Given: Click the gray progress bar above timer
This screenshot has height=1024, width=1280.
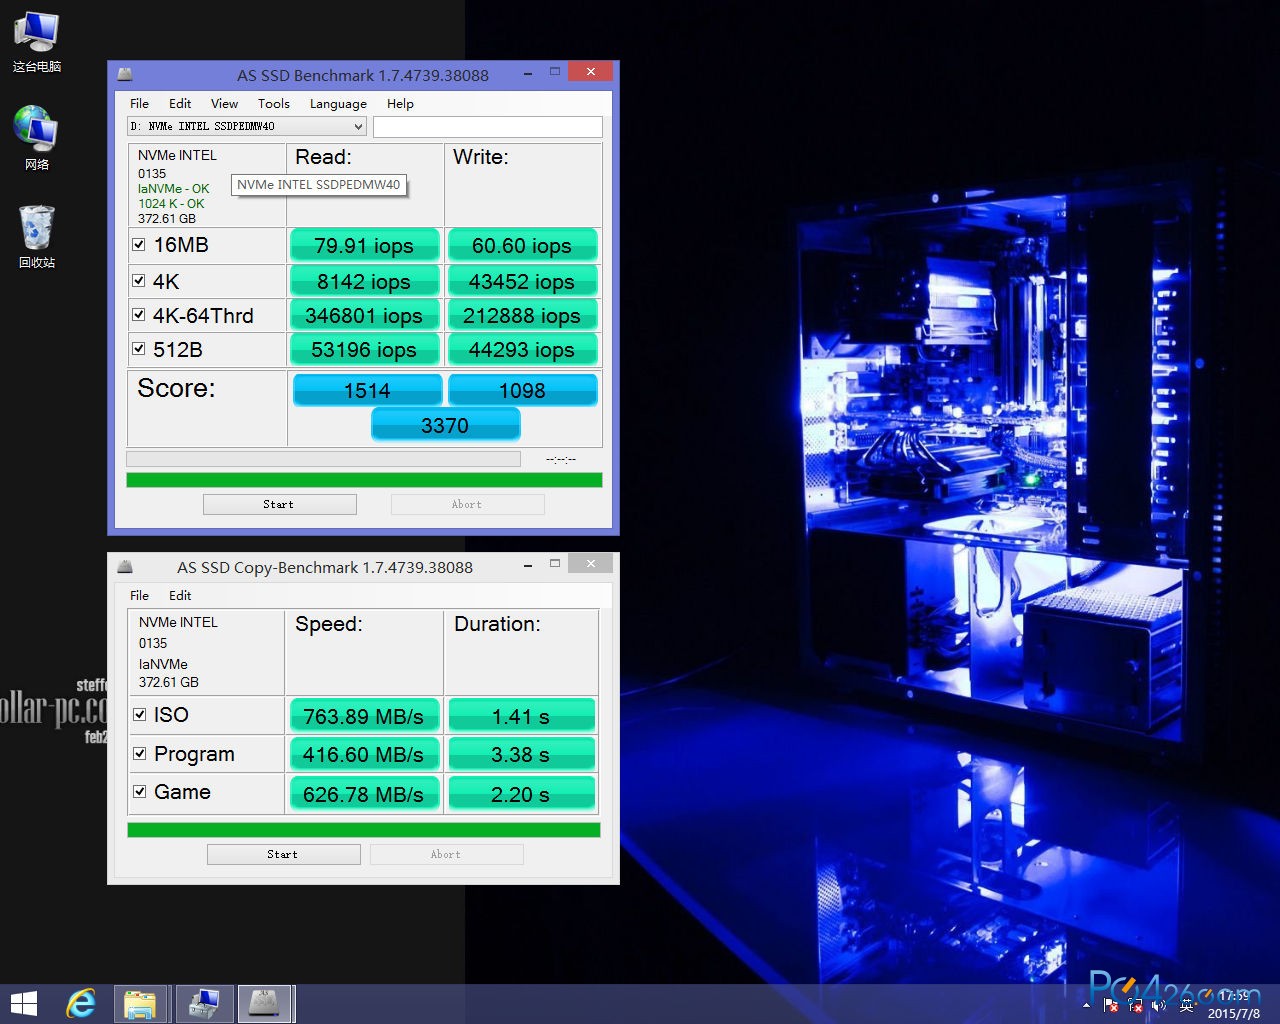Looking at the screenshot, I should [x=323, y=459].
